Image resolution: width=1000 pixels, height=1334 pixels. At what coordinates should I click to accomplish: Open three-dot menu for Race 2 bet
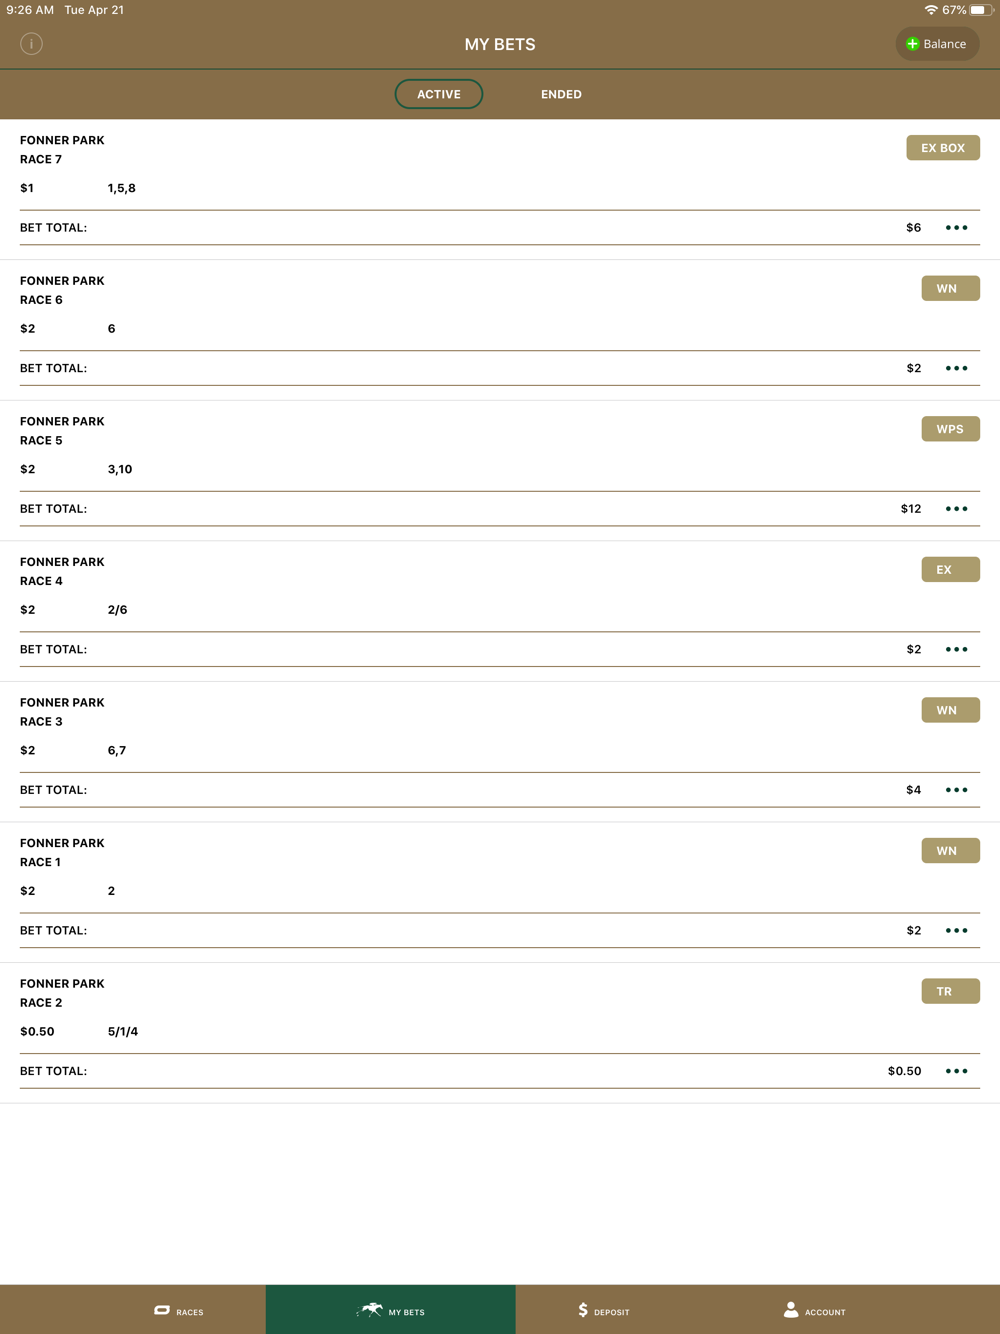pos(957,1071)
